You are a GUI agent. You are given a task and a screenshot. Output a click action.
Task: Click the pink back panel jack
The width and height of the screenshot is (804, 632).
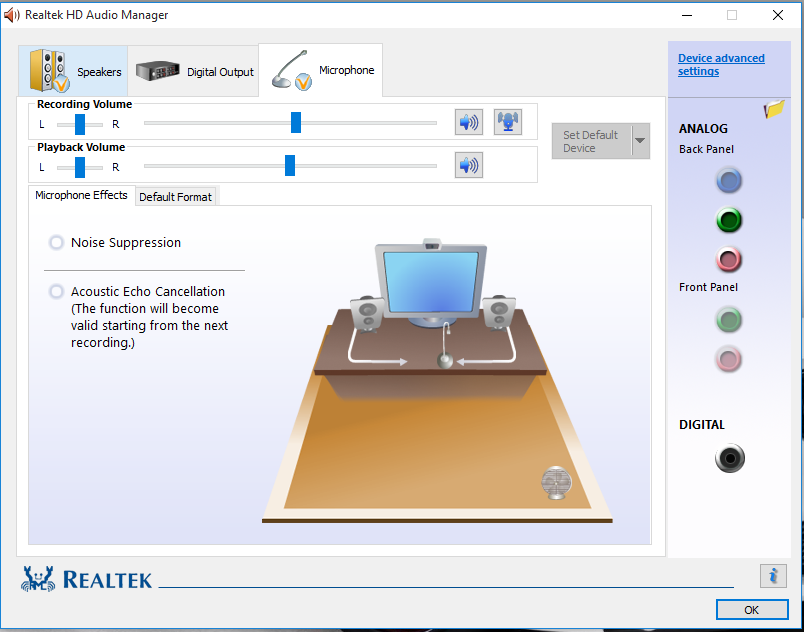[x=729, y=259]
